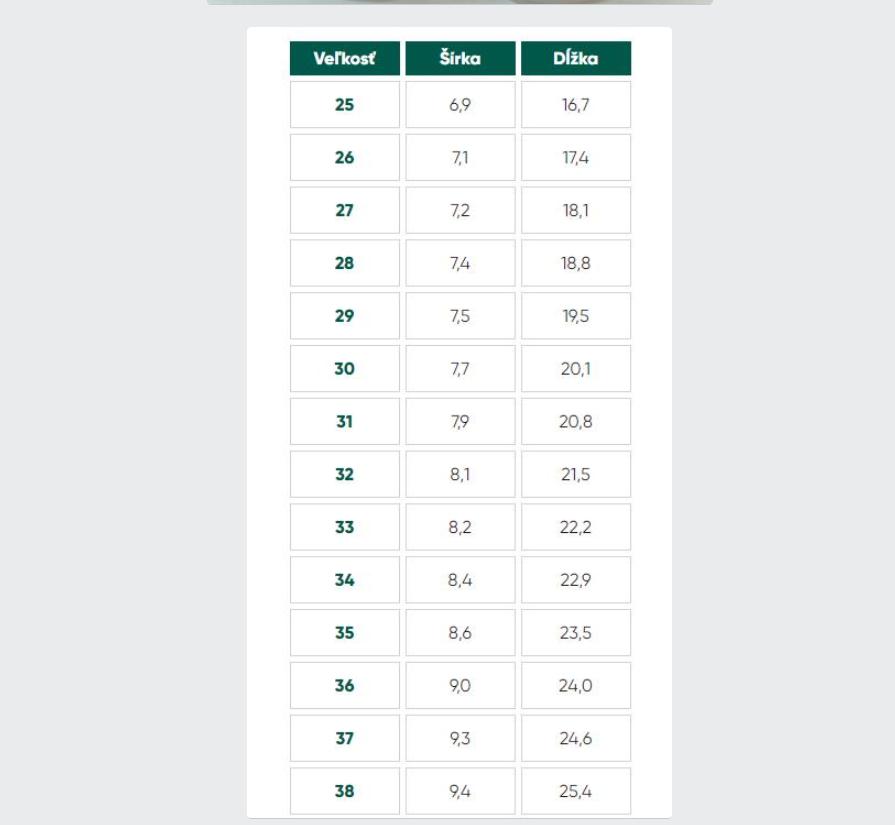Select width cell 9,0
Image resolution: width=895 pixels, height=825 pixels.
pos(460,686)
